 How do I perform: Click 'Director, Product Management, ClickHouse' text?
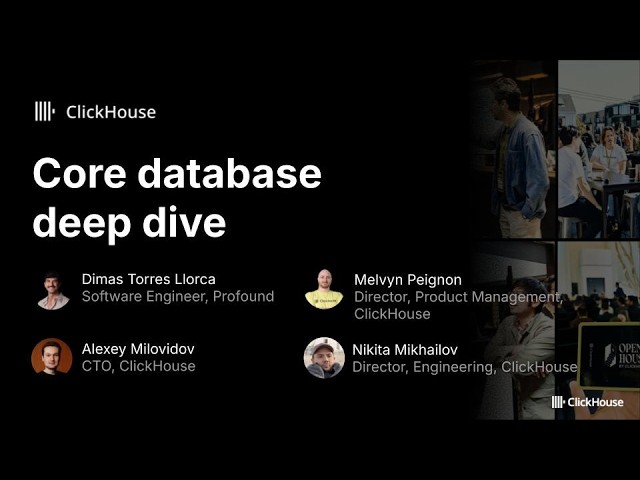[x=458, y=305]
